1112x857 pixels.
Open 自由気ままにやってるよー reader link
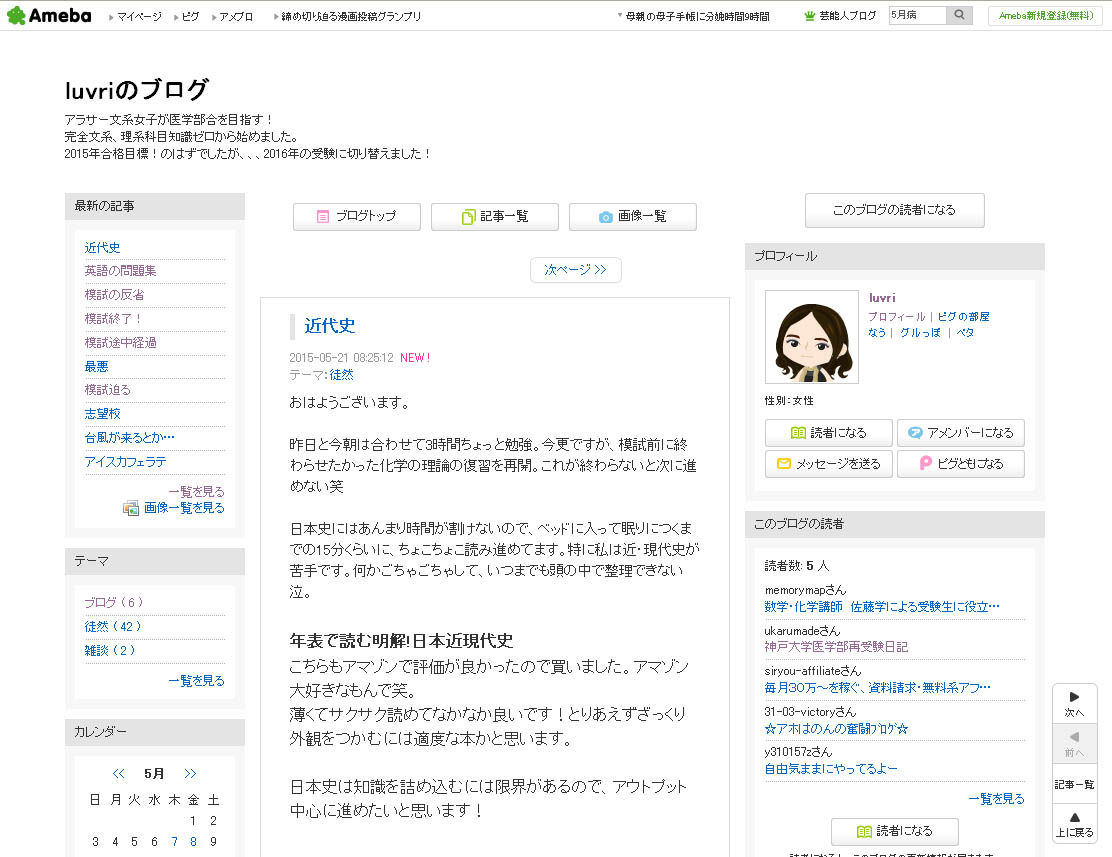(x=831, y=769)
